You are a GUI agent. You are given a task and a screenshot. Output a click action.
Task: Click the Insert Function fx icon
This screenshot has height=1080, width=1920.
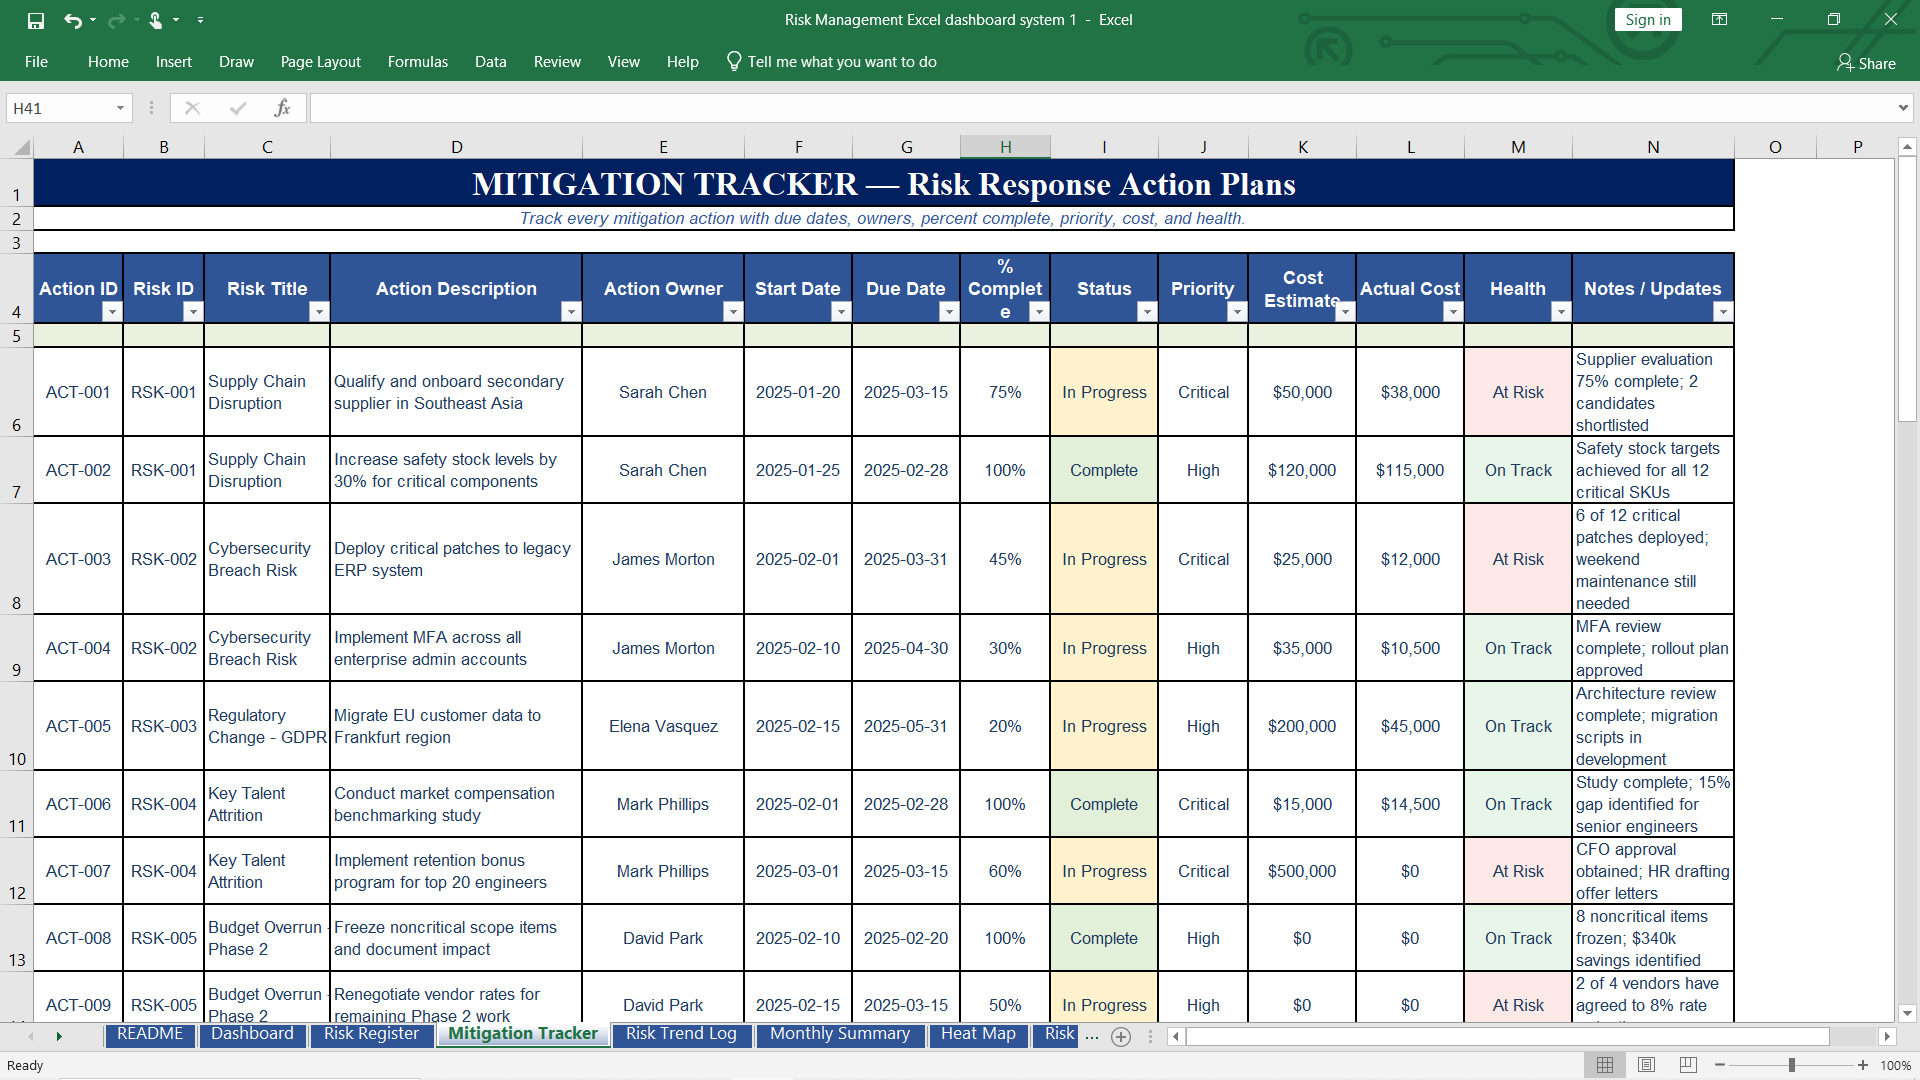coord(283,108)
